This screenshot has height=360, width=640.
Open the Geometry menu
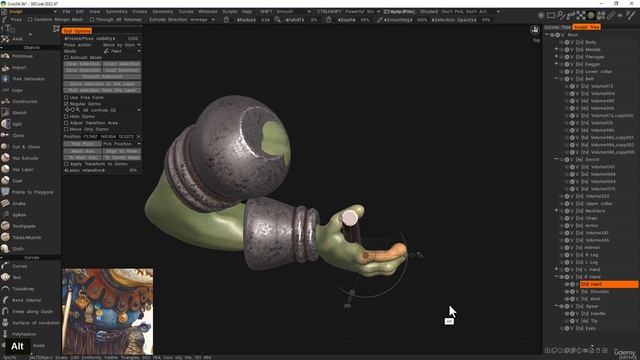162,11
